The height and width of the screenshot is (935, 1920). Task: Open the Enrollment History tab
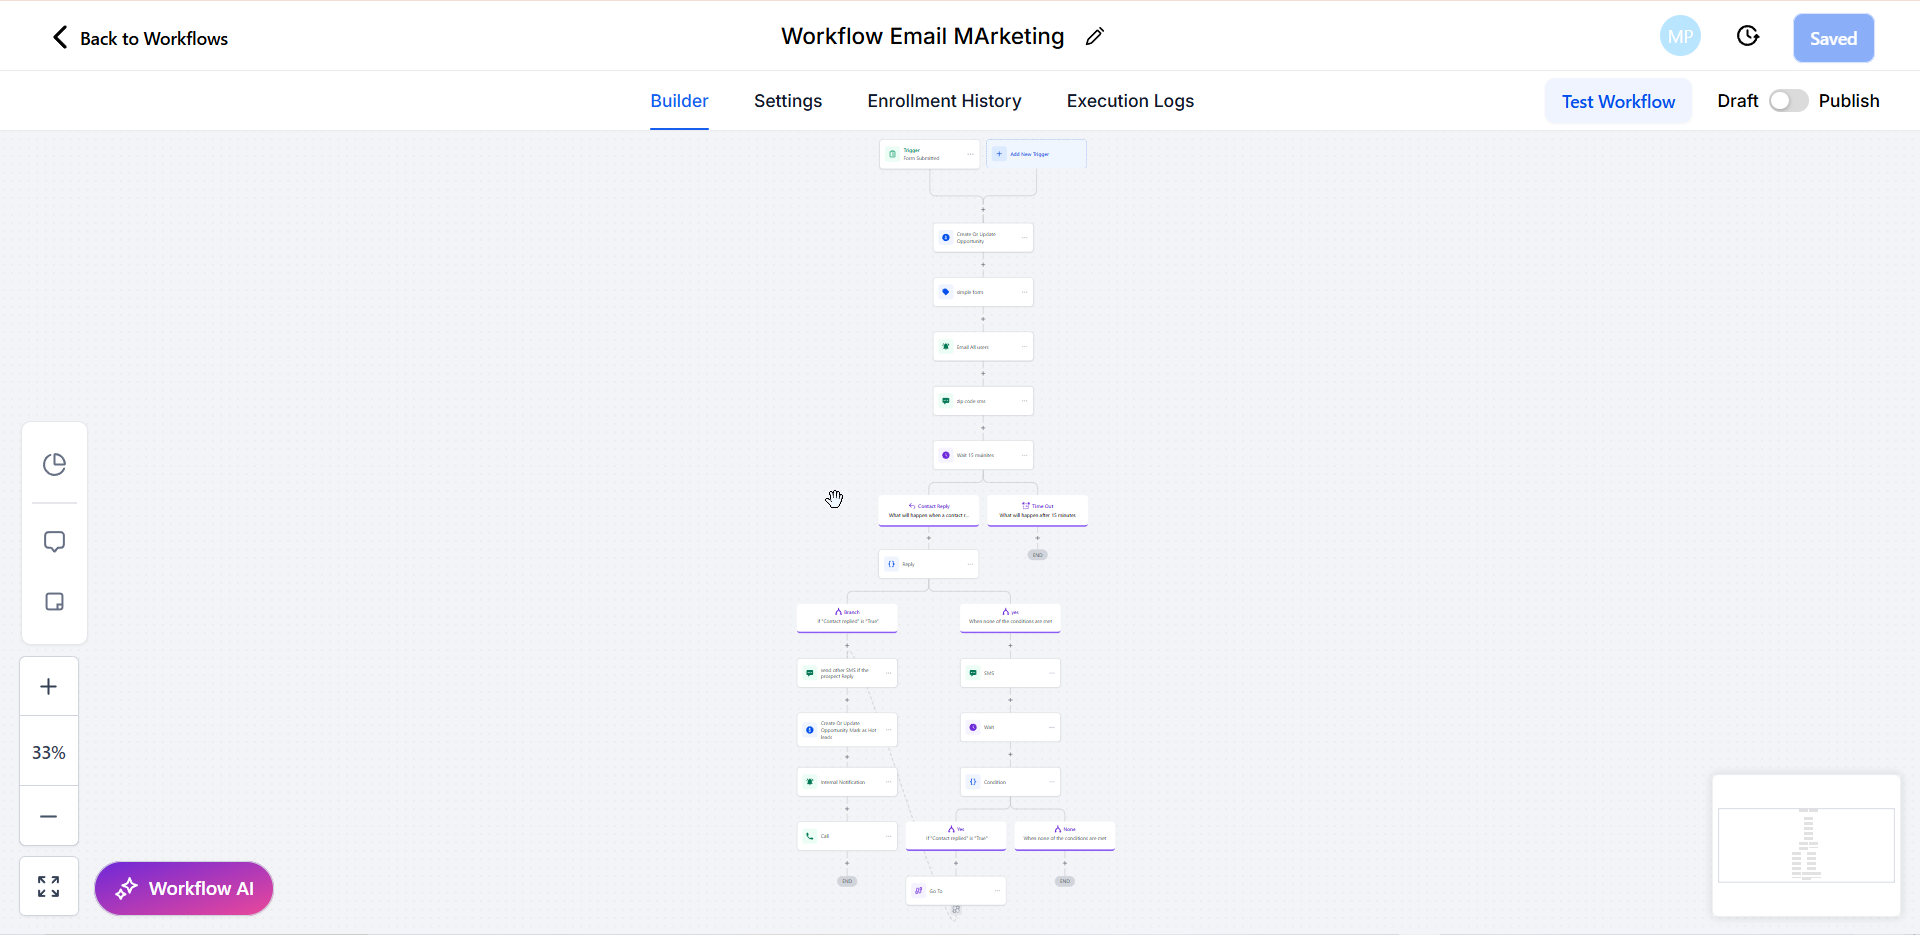[943, 100]
